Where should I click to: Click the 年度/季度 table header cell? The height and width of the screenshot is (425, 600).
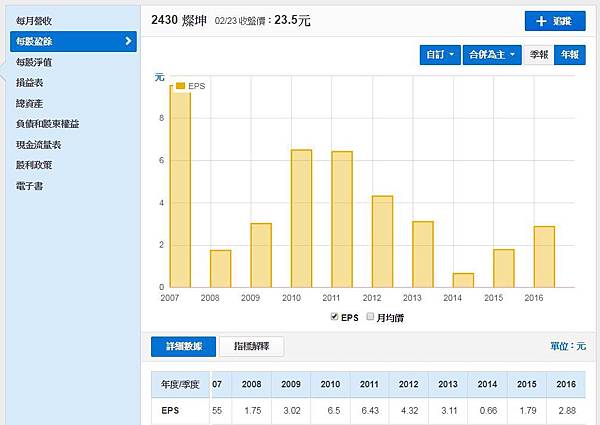click(x=180, y=384)
